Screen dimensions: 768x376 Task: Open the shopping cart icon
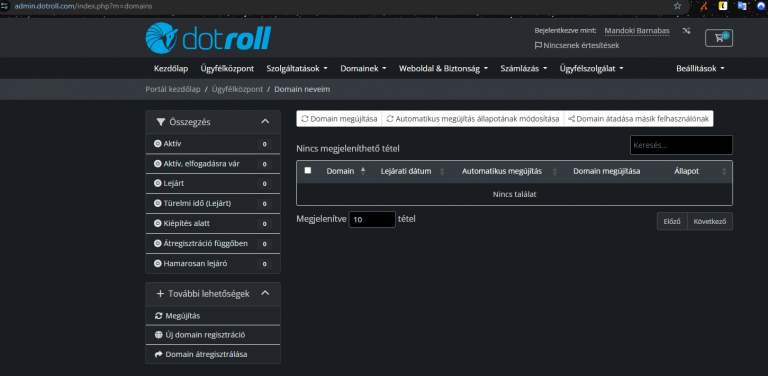pyautogui.click(x=719, y=38)
